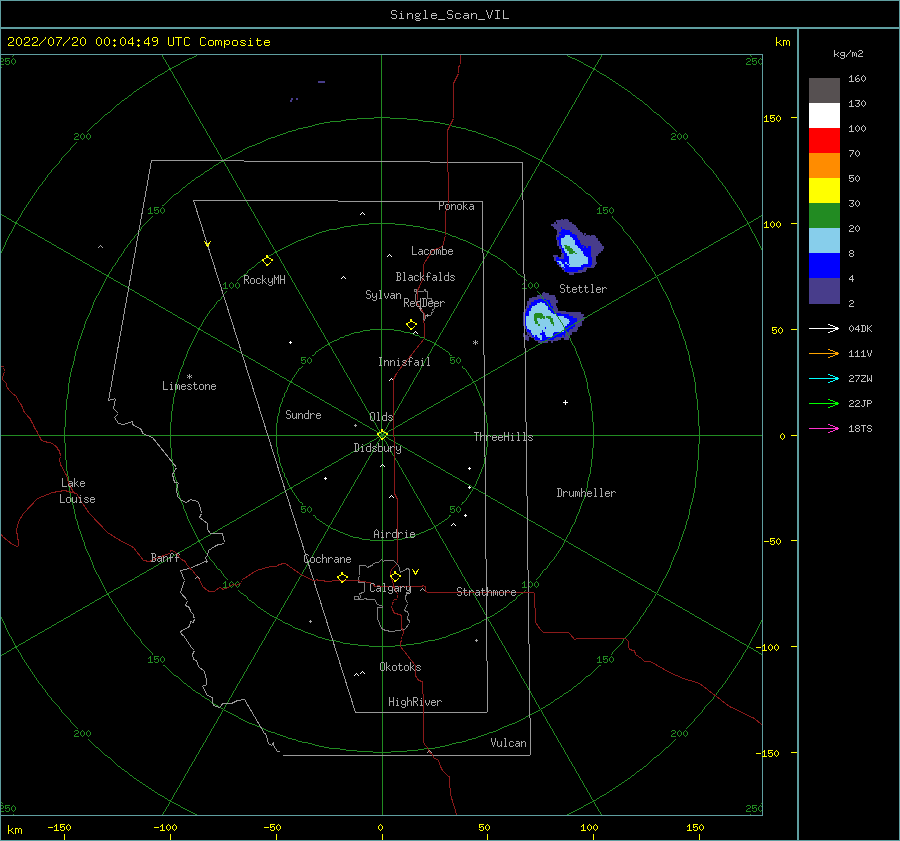Click the ThreeHills town label
Screen dimensions: 900x841
coord(503,437)
